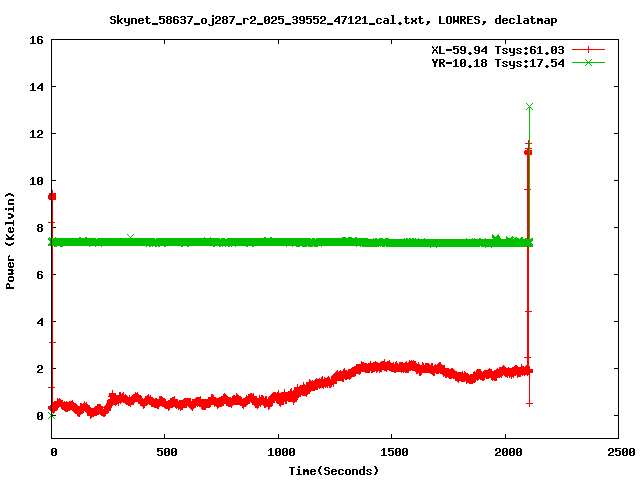
Task: Click the y-axis tick label 4
Action: tap(40, 322)
